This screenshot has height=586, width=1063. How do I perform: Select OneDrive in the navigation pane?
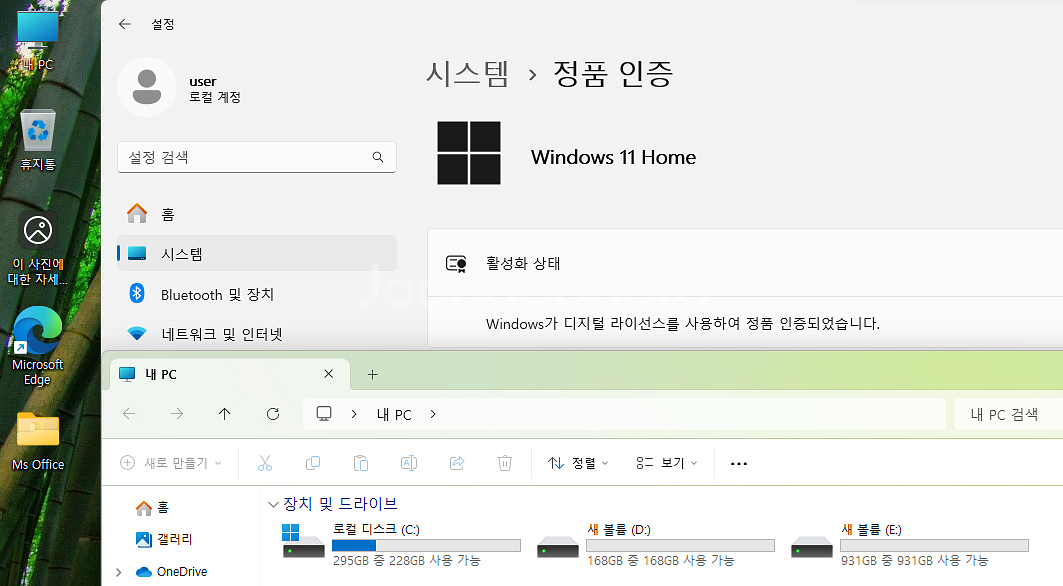tap(172, 572)
